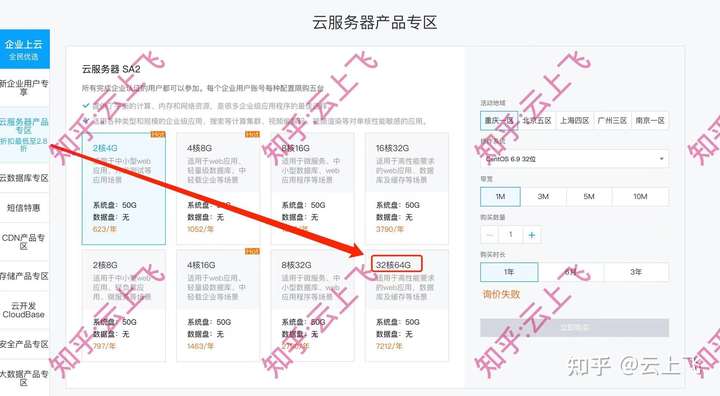This screenshot has width=720, height=396.
Task: Go to 云数据库专区 in sidebar
Action: 24,178
